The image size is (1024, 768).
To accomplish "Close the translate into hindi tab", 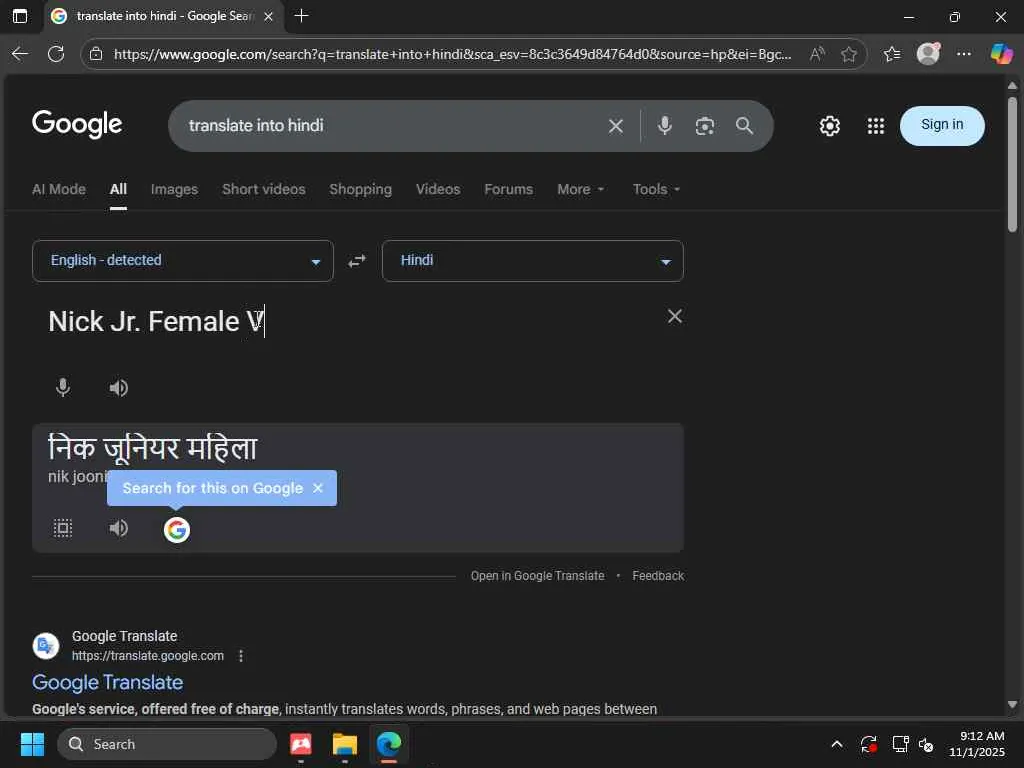I will (268, 16).
